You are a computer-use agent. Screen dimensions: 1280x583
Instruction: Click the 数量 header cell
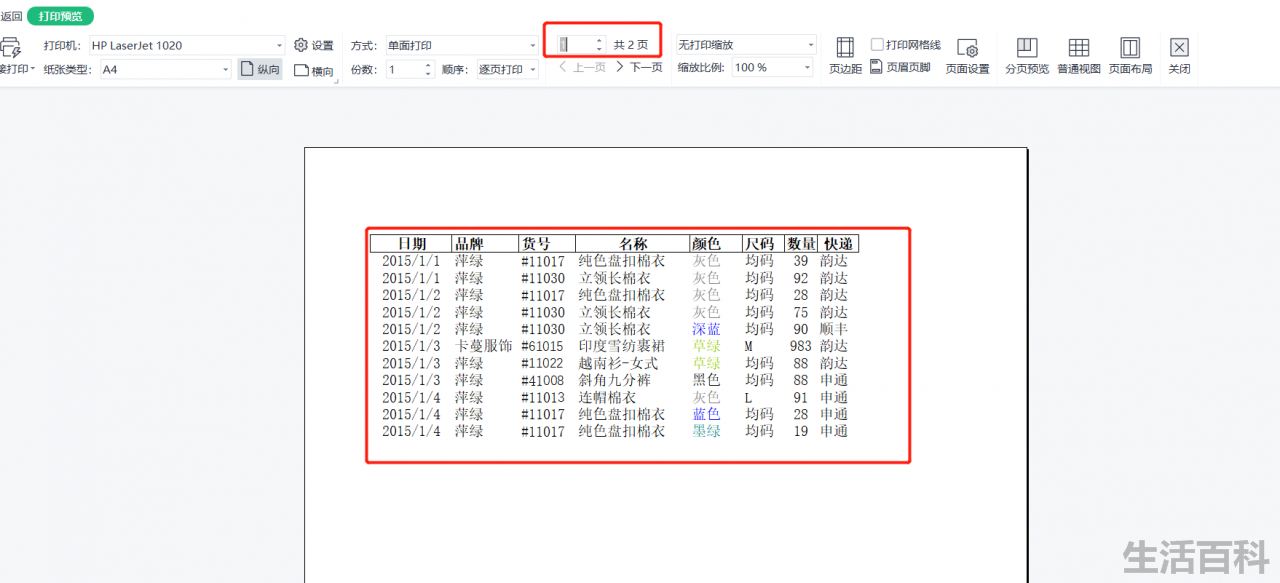801,243
